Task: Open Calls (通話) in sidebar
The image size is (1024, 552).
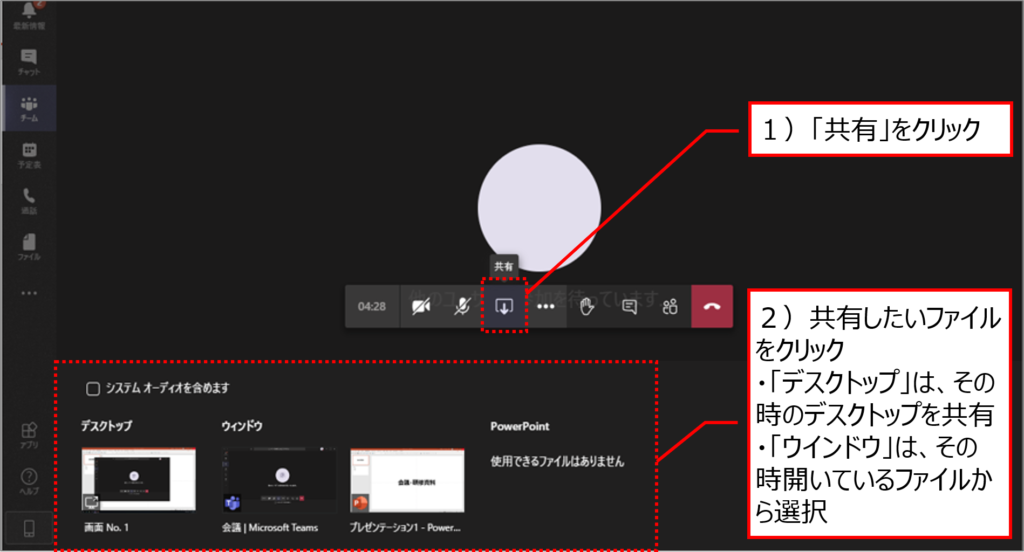Action: 29,201
